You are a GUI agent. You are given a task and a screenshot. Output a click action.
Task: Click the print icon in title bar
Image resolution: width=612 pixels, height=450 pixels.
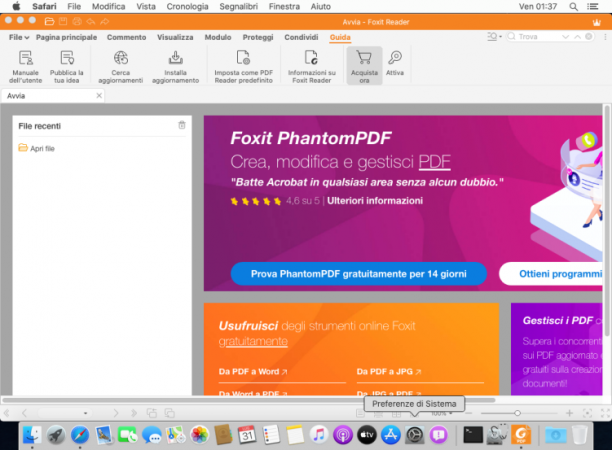[77, 21]
